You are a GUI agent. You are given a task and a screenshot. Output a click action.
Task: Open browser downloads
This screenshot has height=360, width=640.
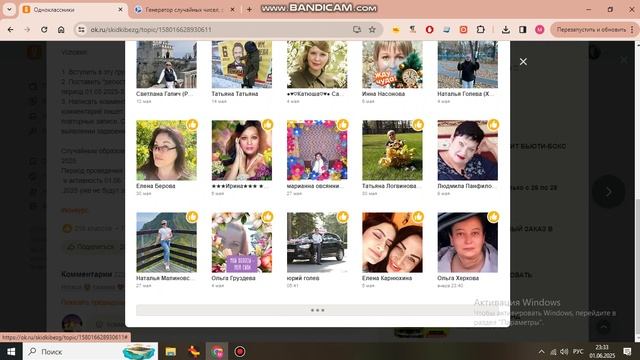(506, 29)
